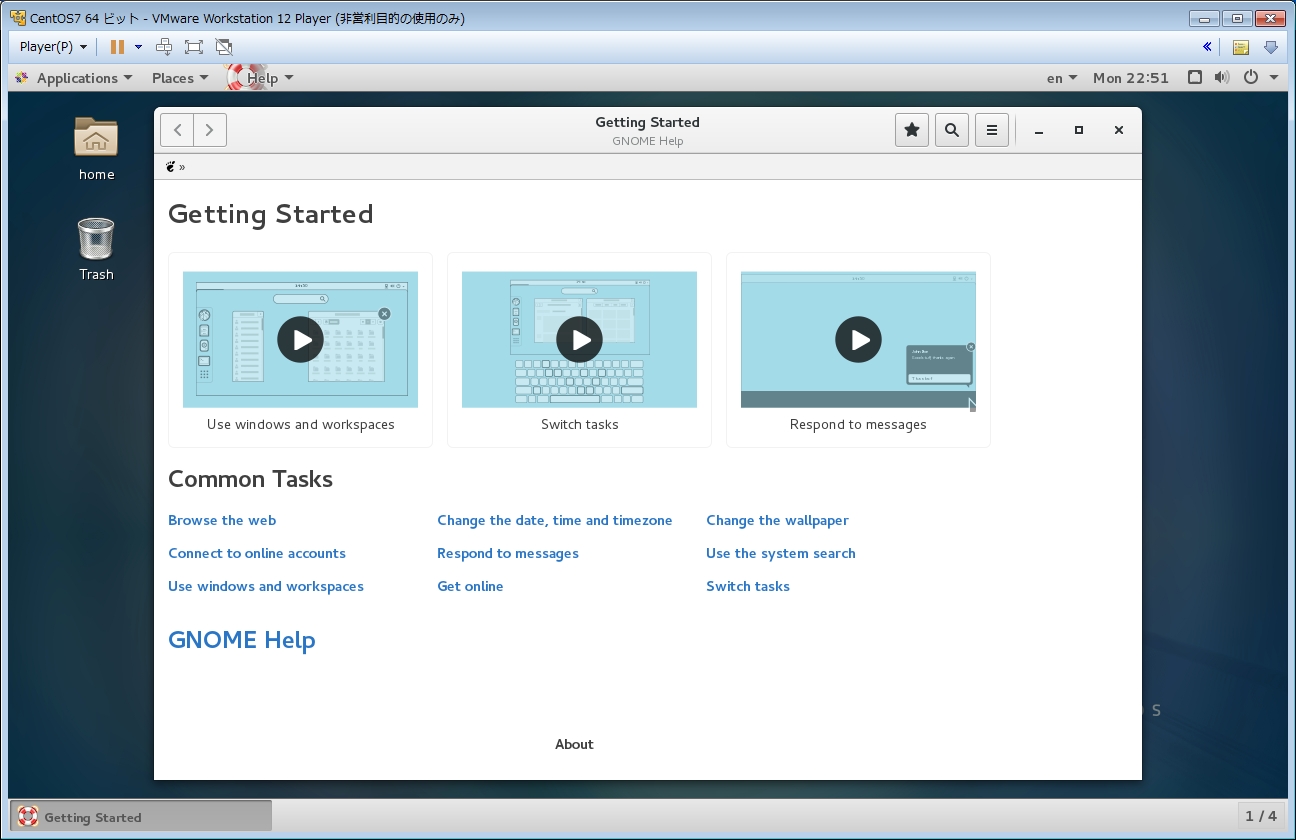Go forward using the right arrow button
The height and width of the screenshot is (840, 1296).
coord(210,130)
